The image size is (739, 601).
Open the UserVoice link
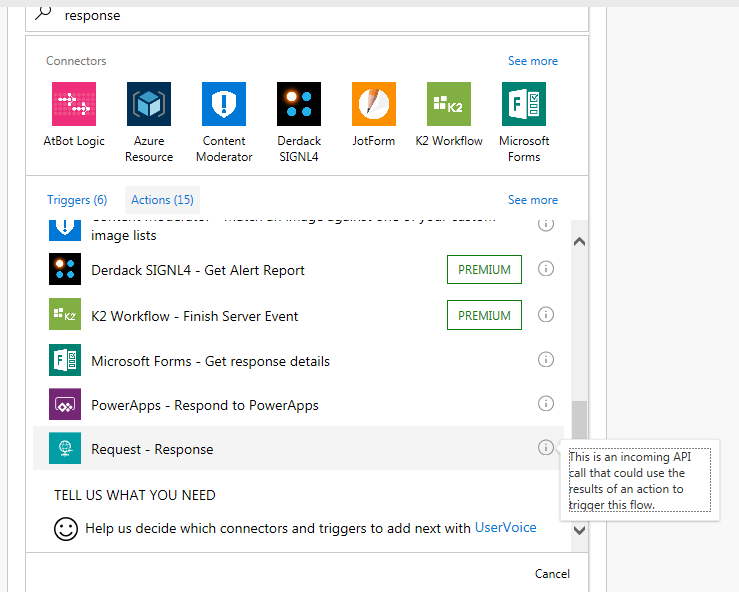tap(506, 527)
